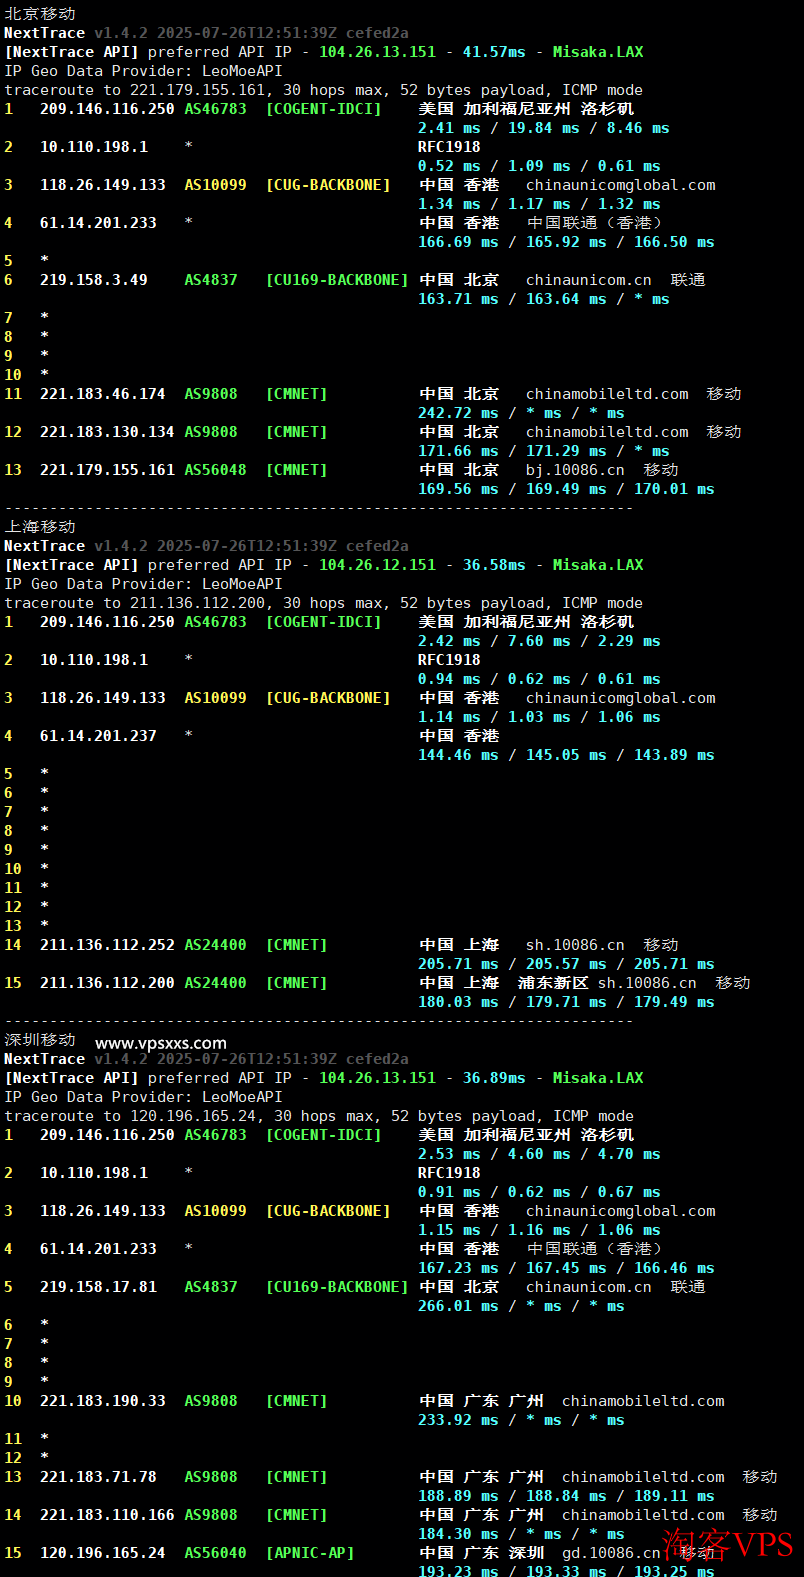Click hop IP 221.183.190.33

click(102, 1401)
